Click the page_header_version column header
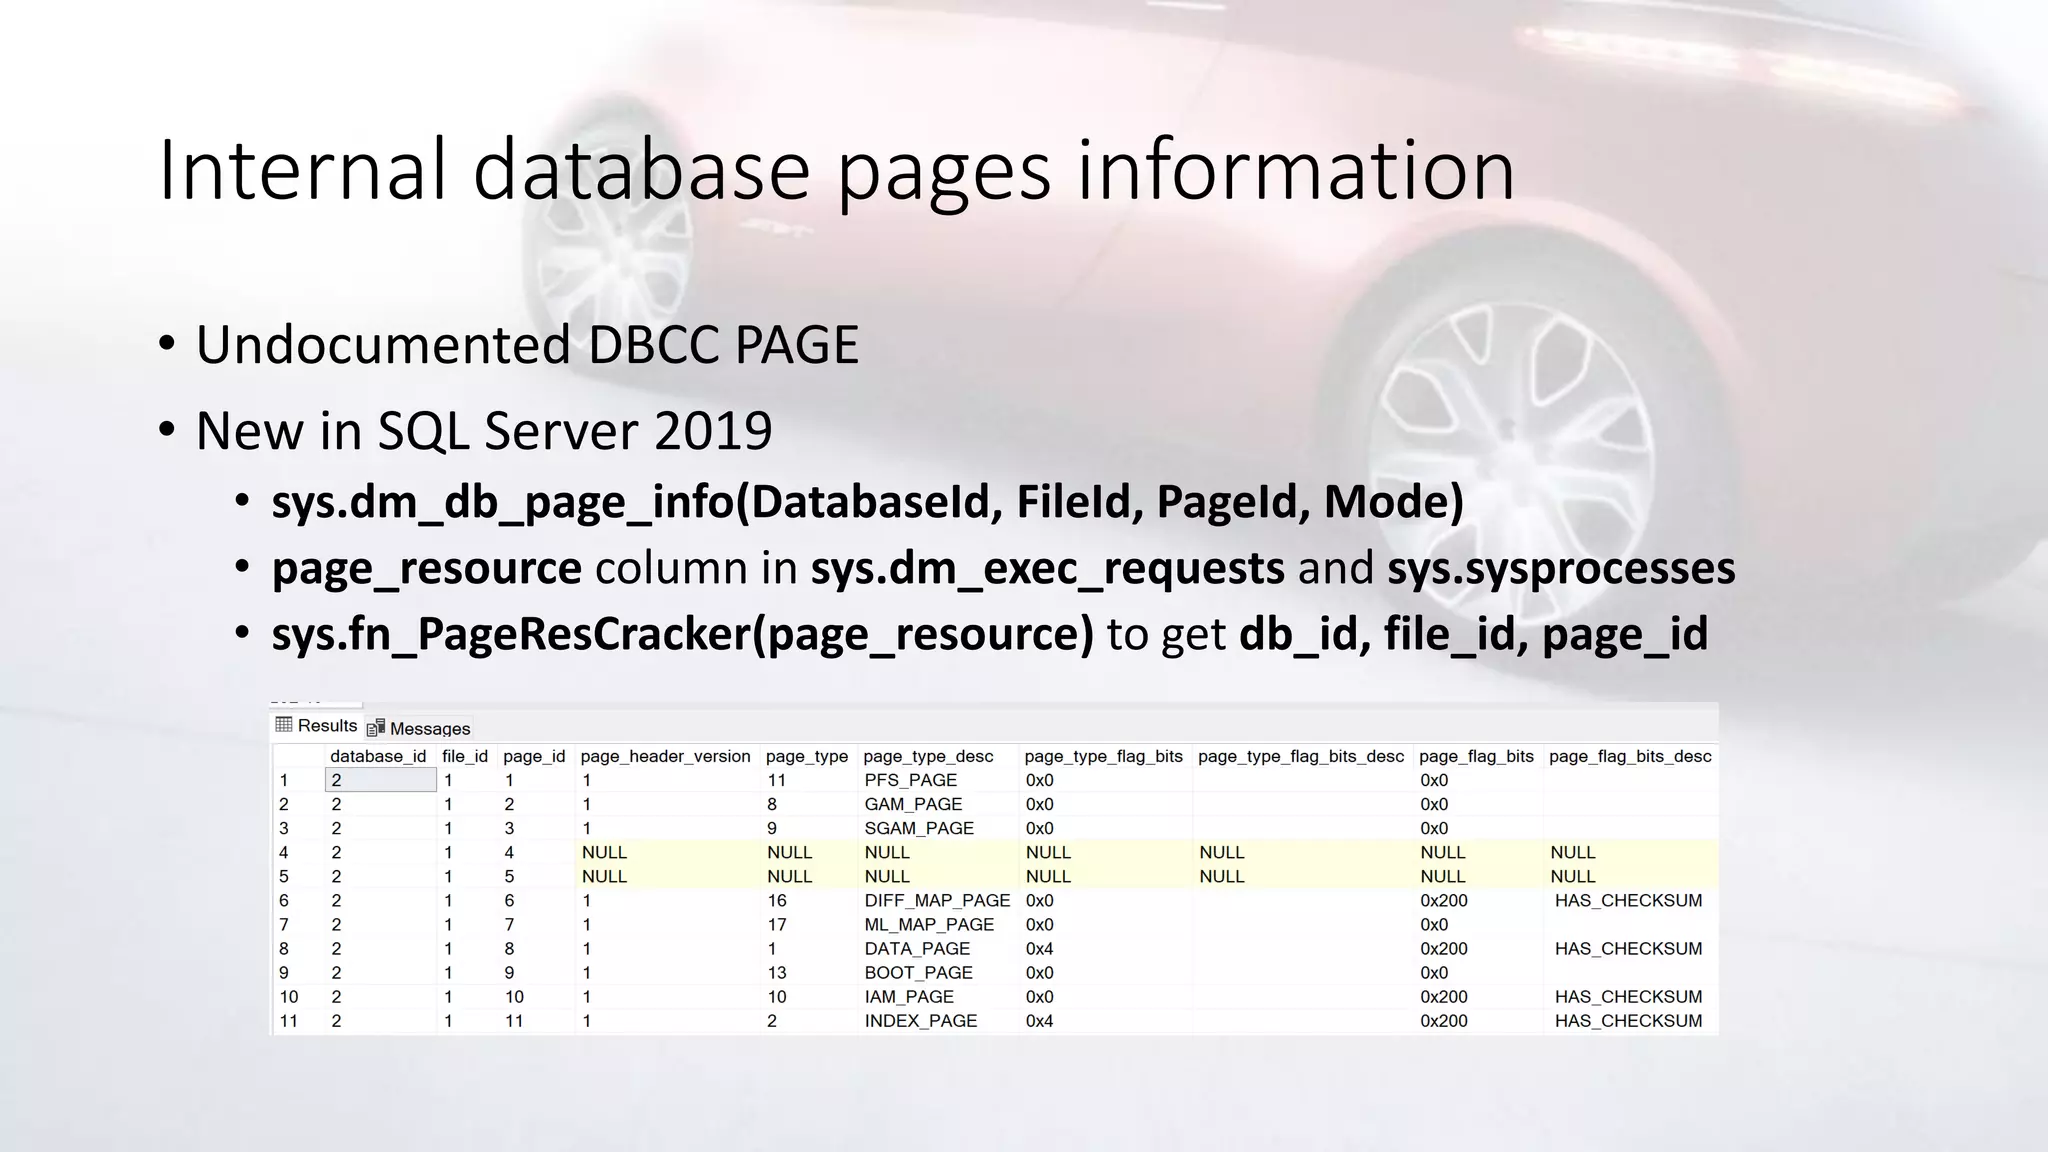The image size is (2048, 1152). tap(665, 757)
